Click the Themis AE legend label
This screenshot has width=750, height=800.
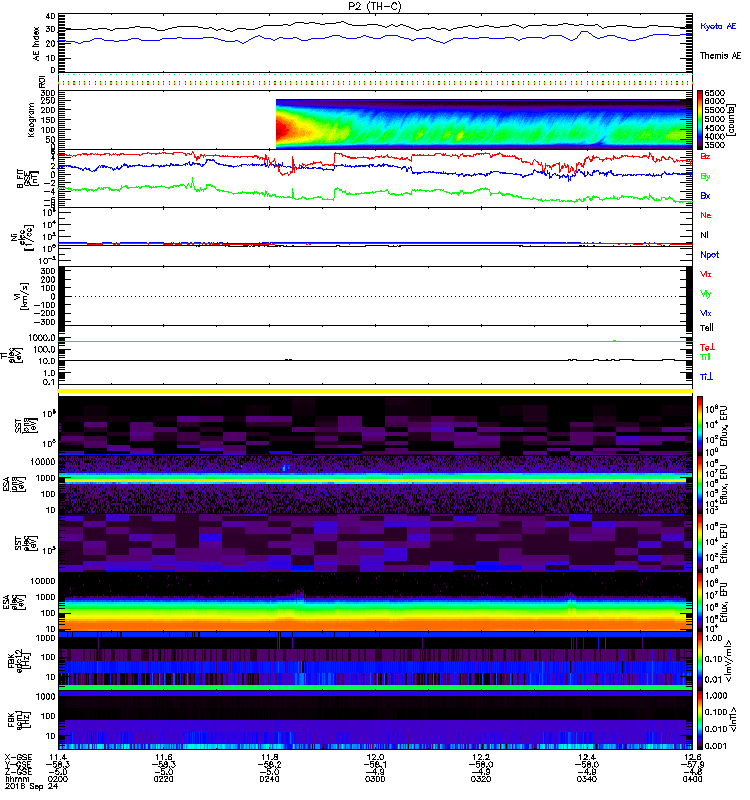[721, 57]
